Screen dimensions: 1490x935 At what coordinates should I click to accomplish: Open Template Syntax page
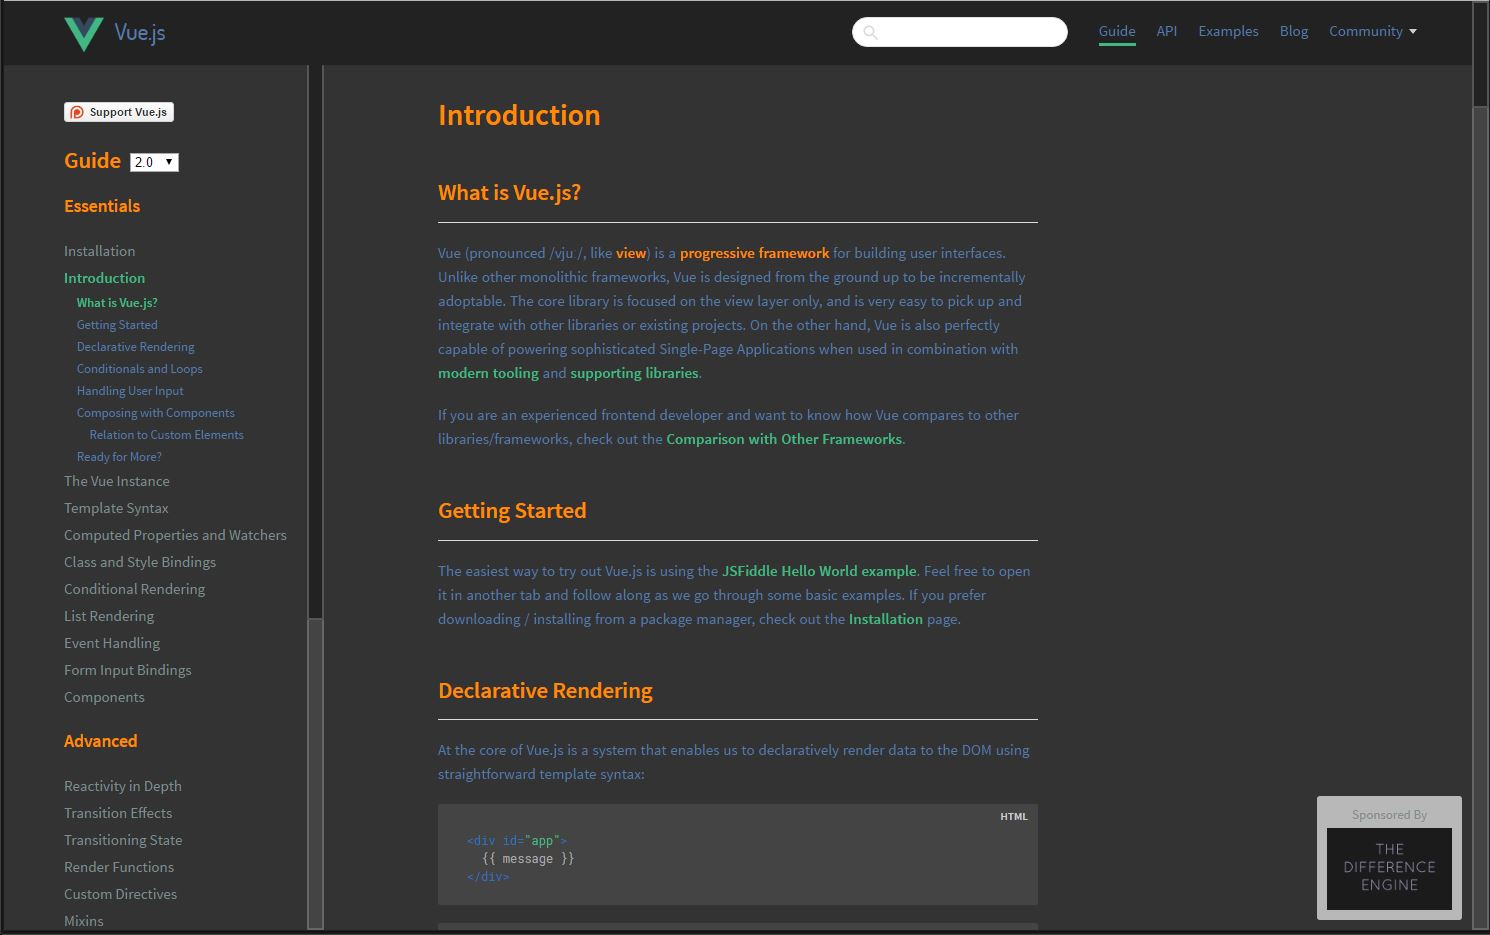[x=116, y=508]
